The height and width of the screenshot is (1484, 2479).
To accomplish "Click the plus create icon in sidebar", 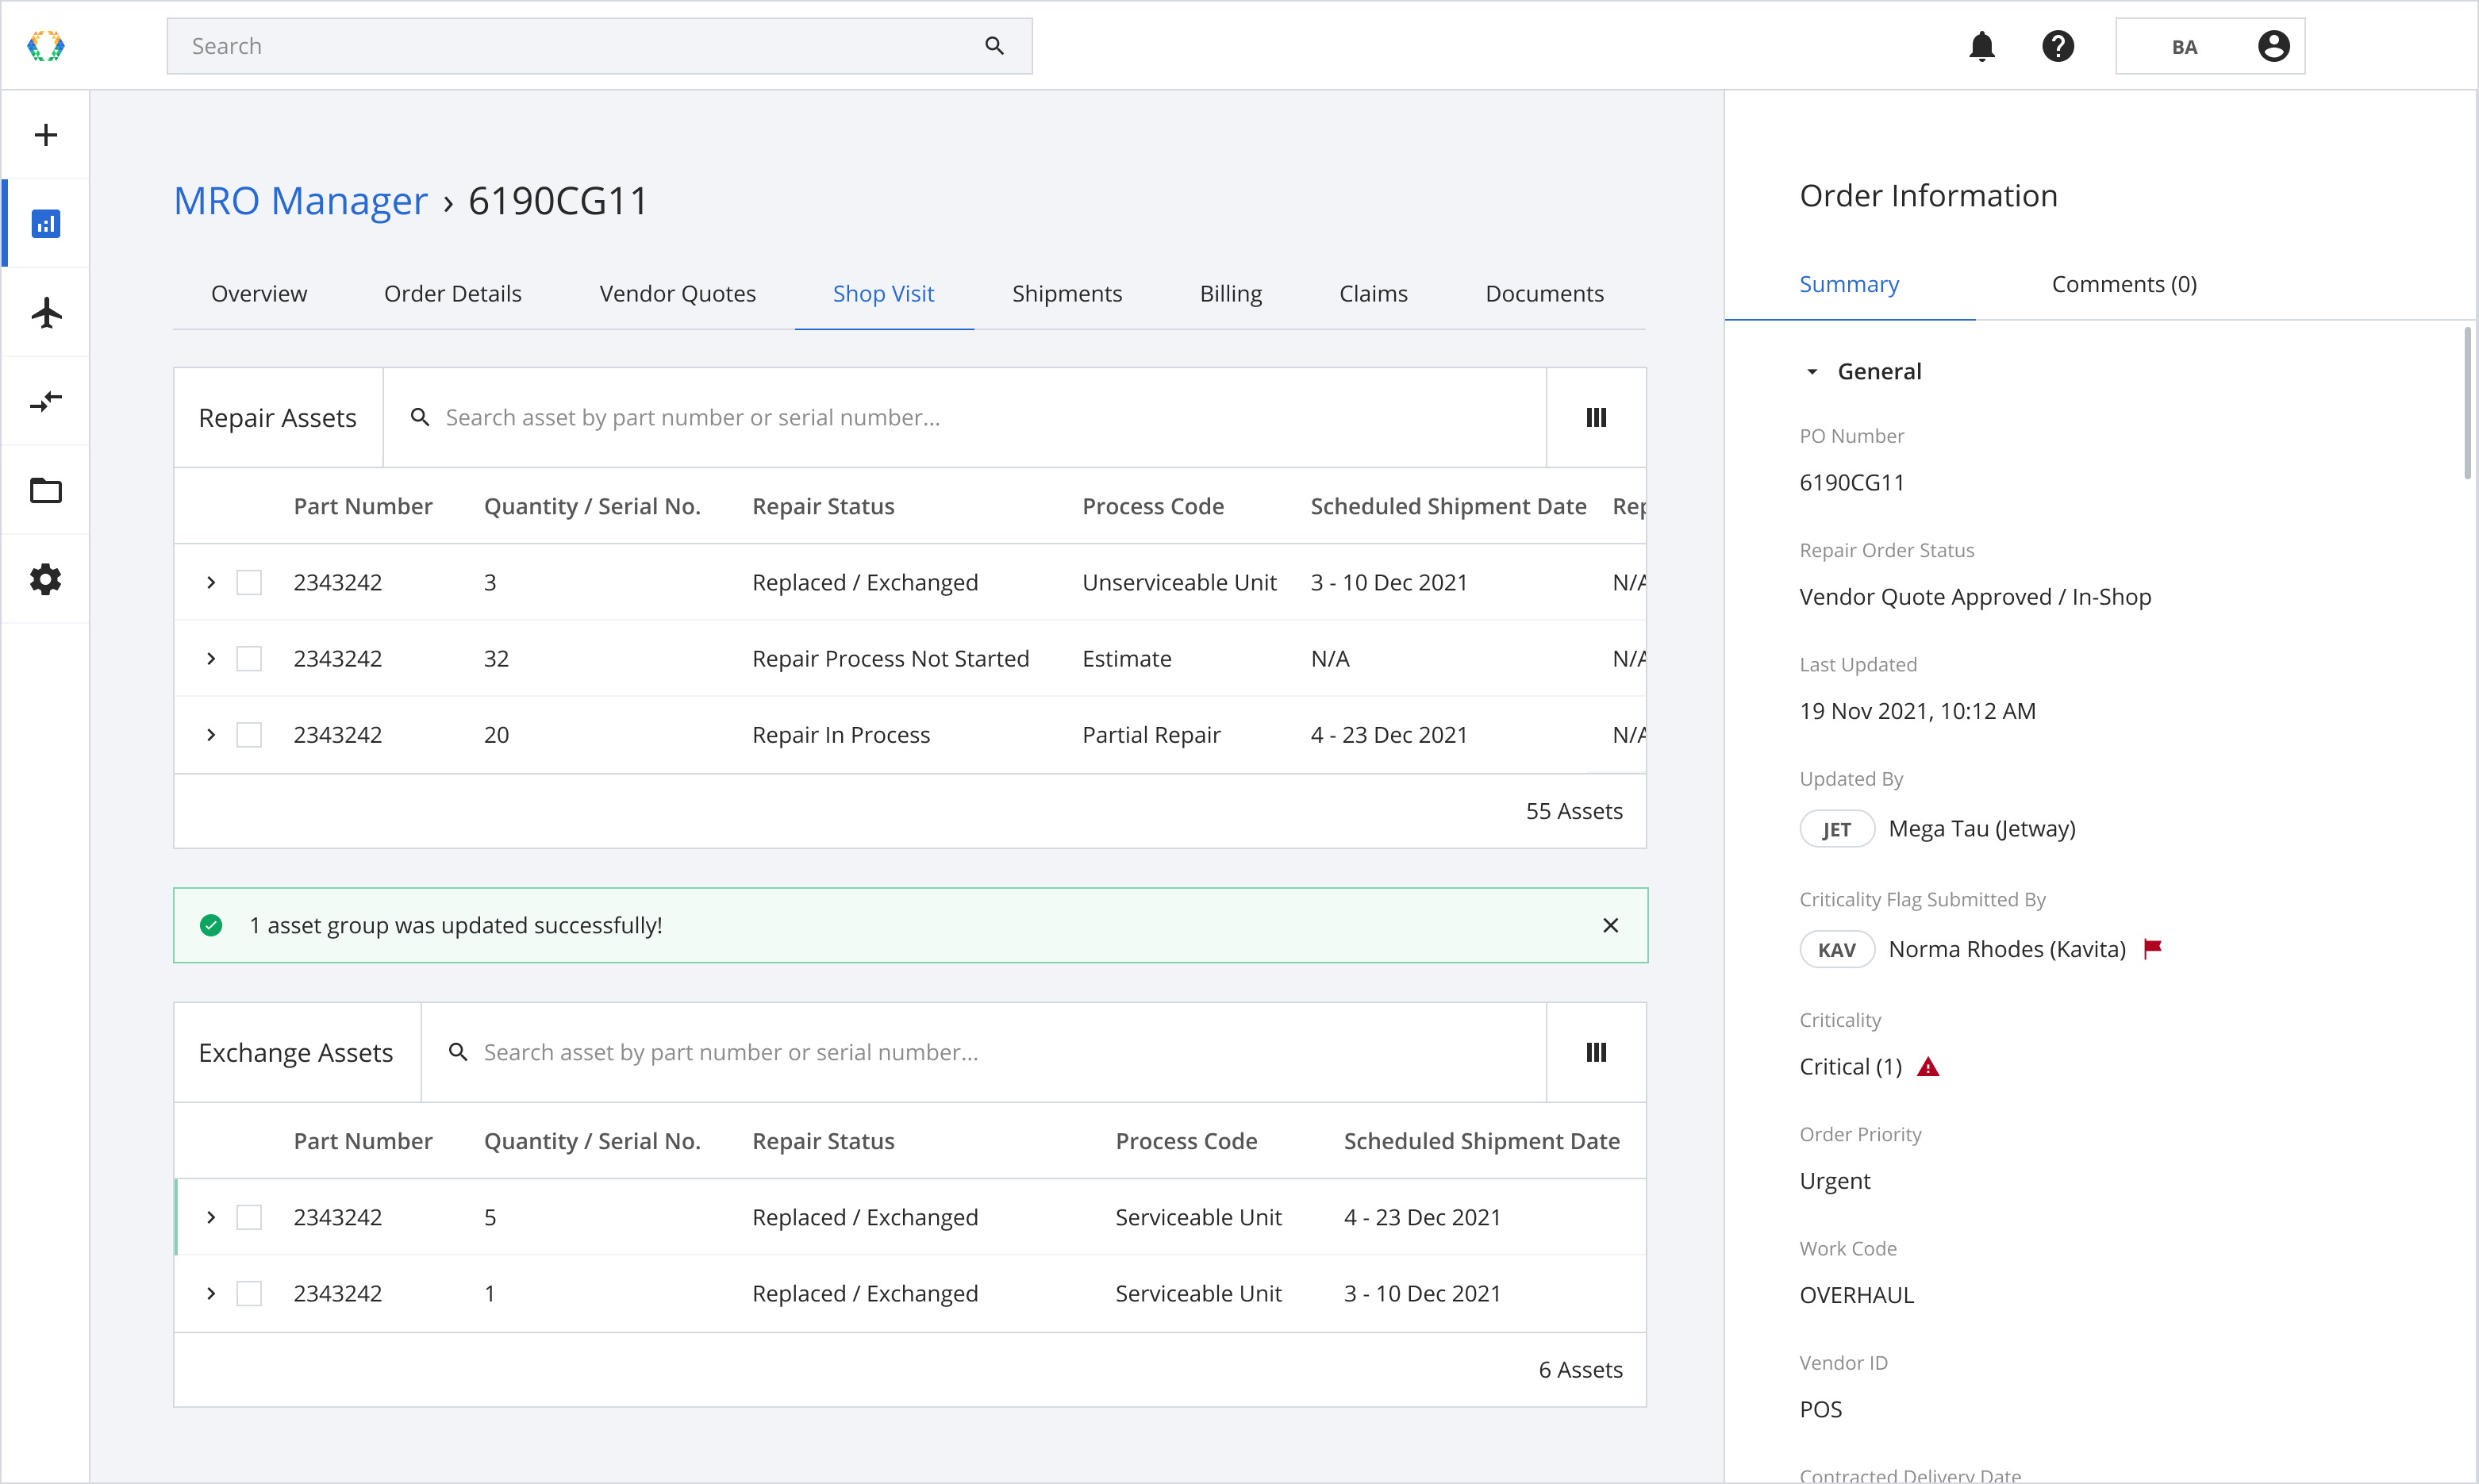I will pyautogui.click(x=45, y=135).
